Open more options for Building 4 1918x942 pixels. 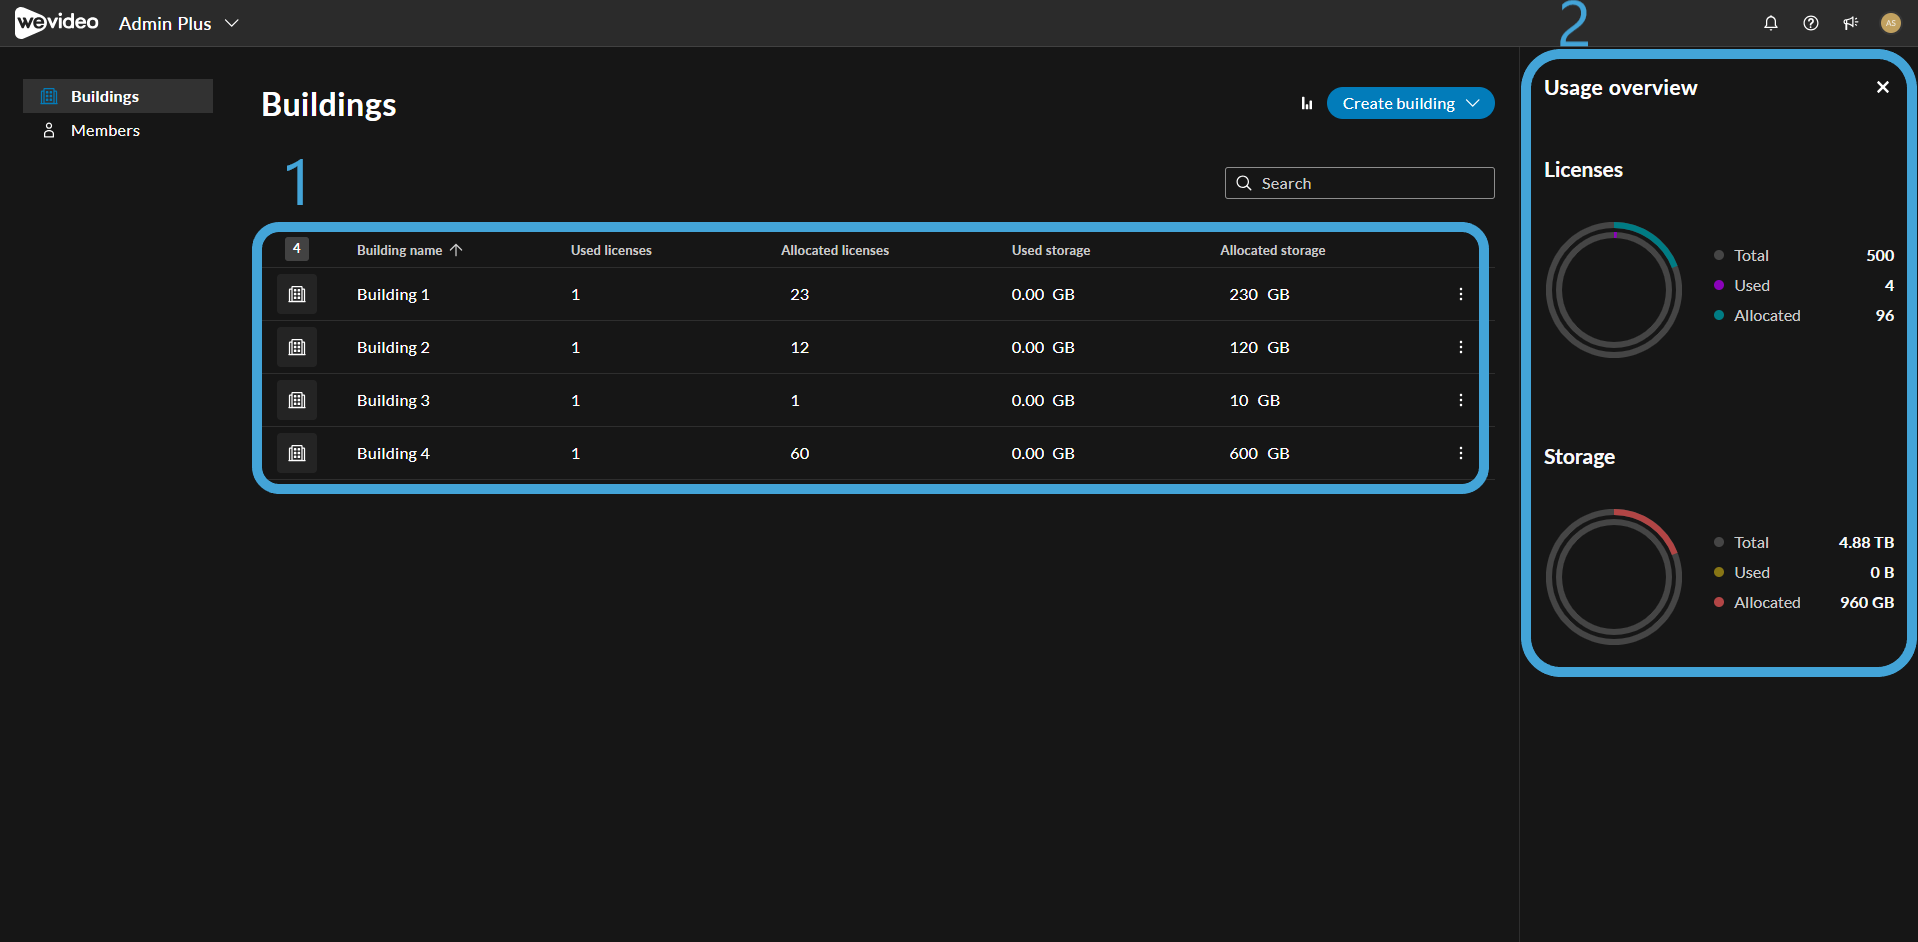tap(1461, 453)
